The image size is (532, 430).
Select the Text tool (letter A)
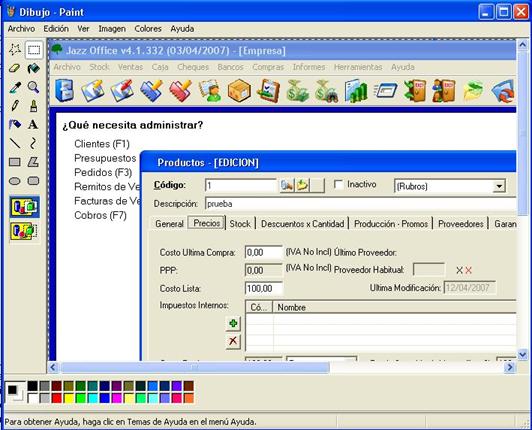pyautogui.click(x=33, y=125)
